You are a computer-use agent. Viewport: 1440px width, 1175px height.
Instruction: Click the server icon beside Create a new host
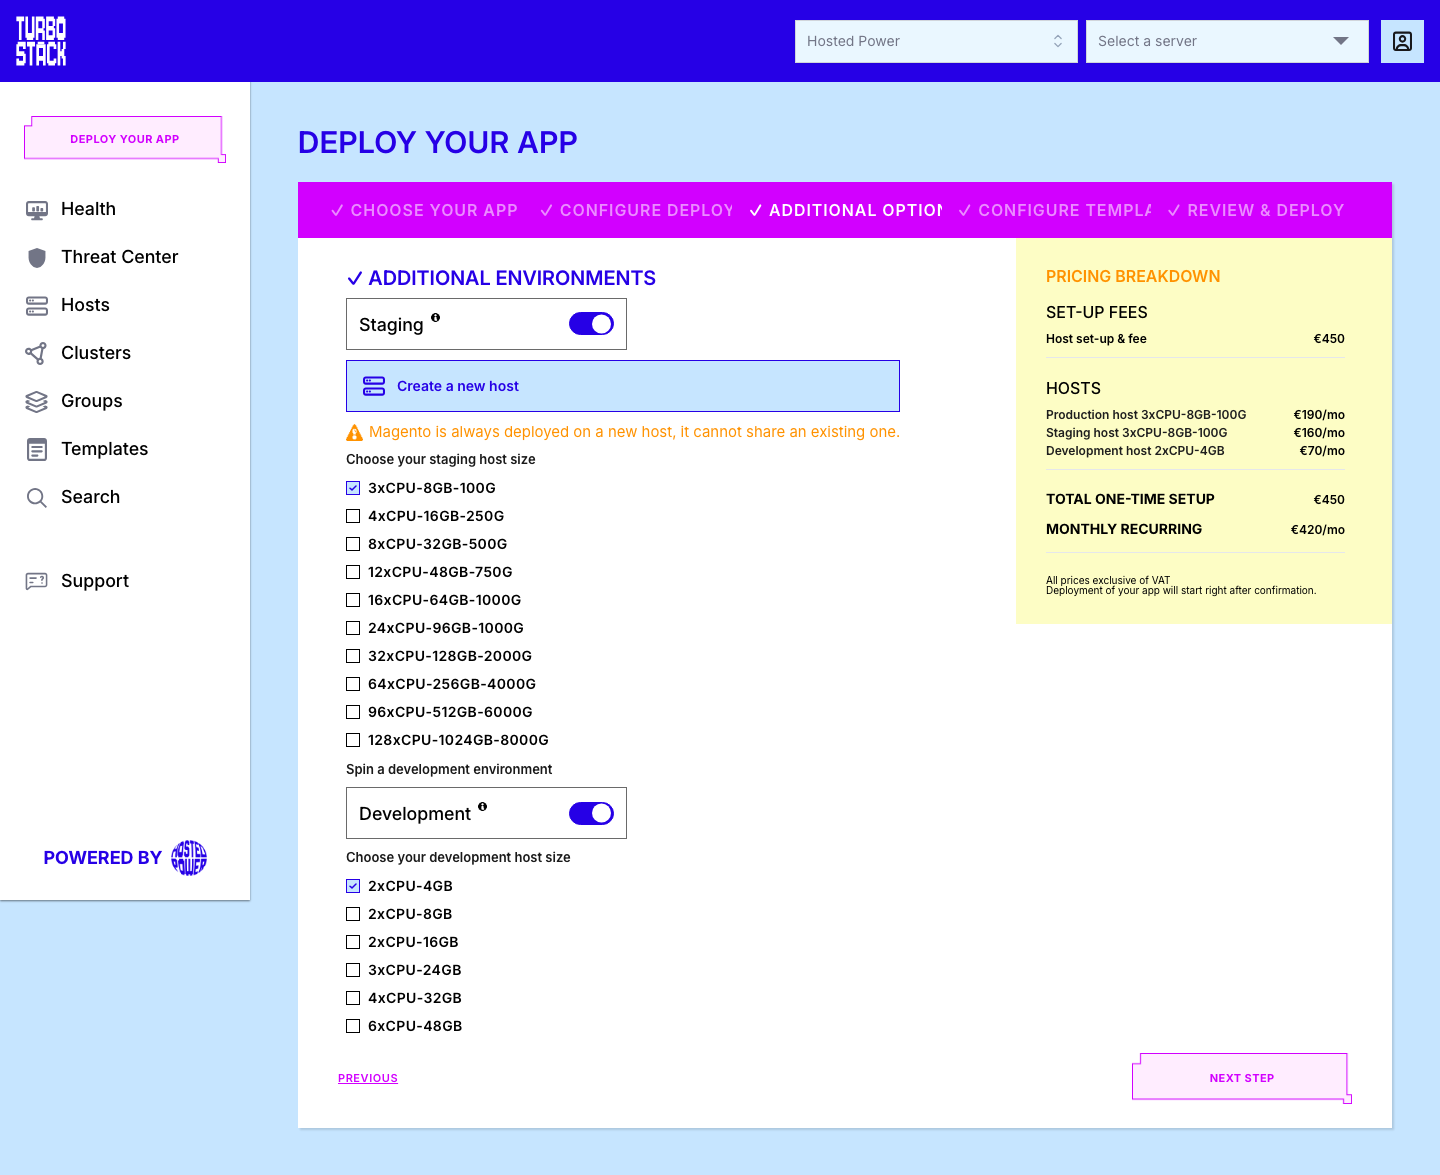(374, 386)
